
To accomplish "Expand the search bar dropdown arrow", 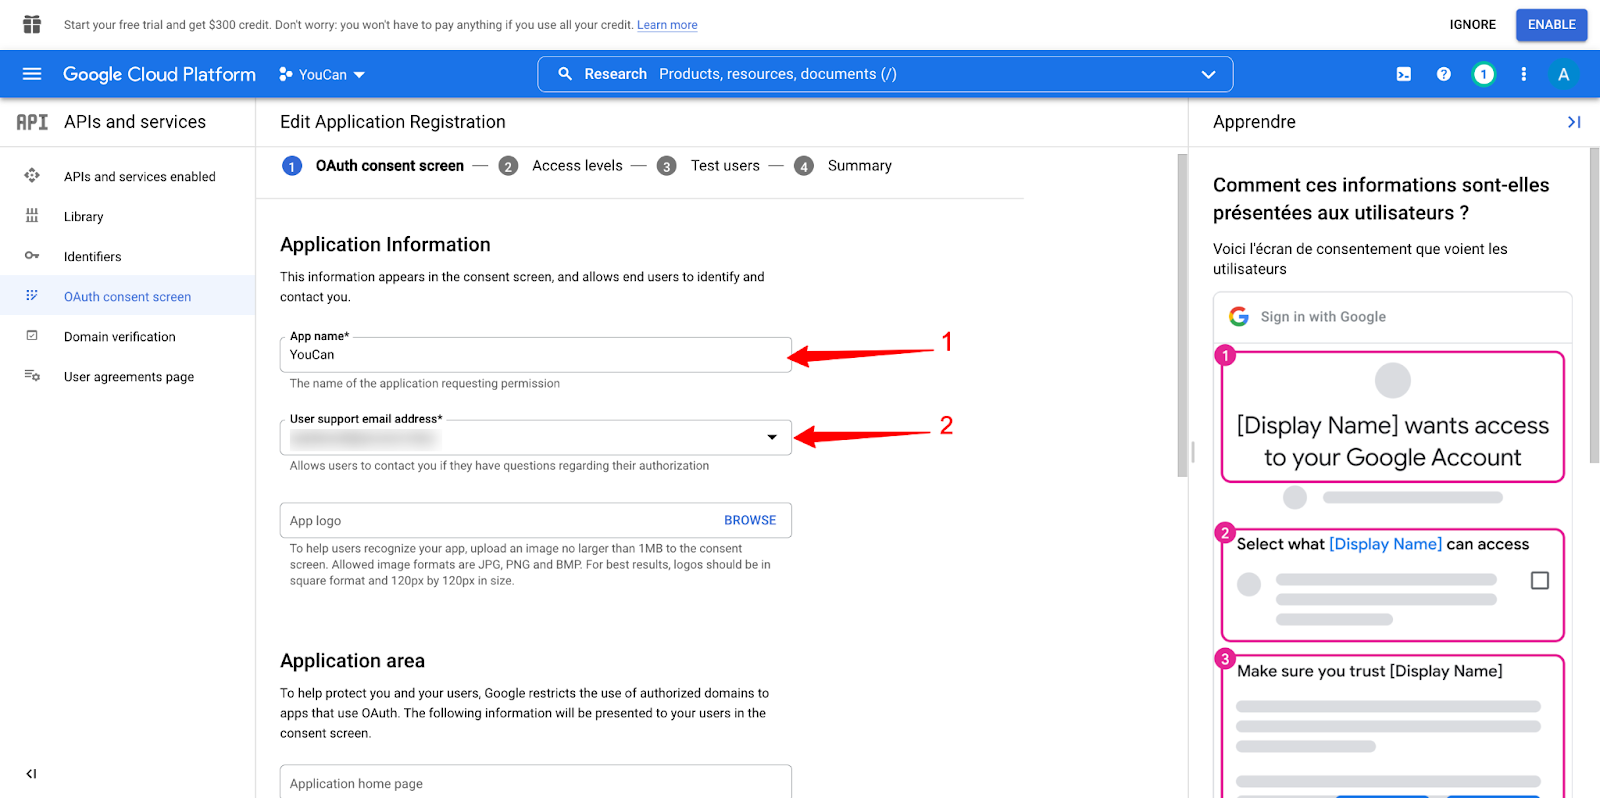I will [x=1208, y=74].
